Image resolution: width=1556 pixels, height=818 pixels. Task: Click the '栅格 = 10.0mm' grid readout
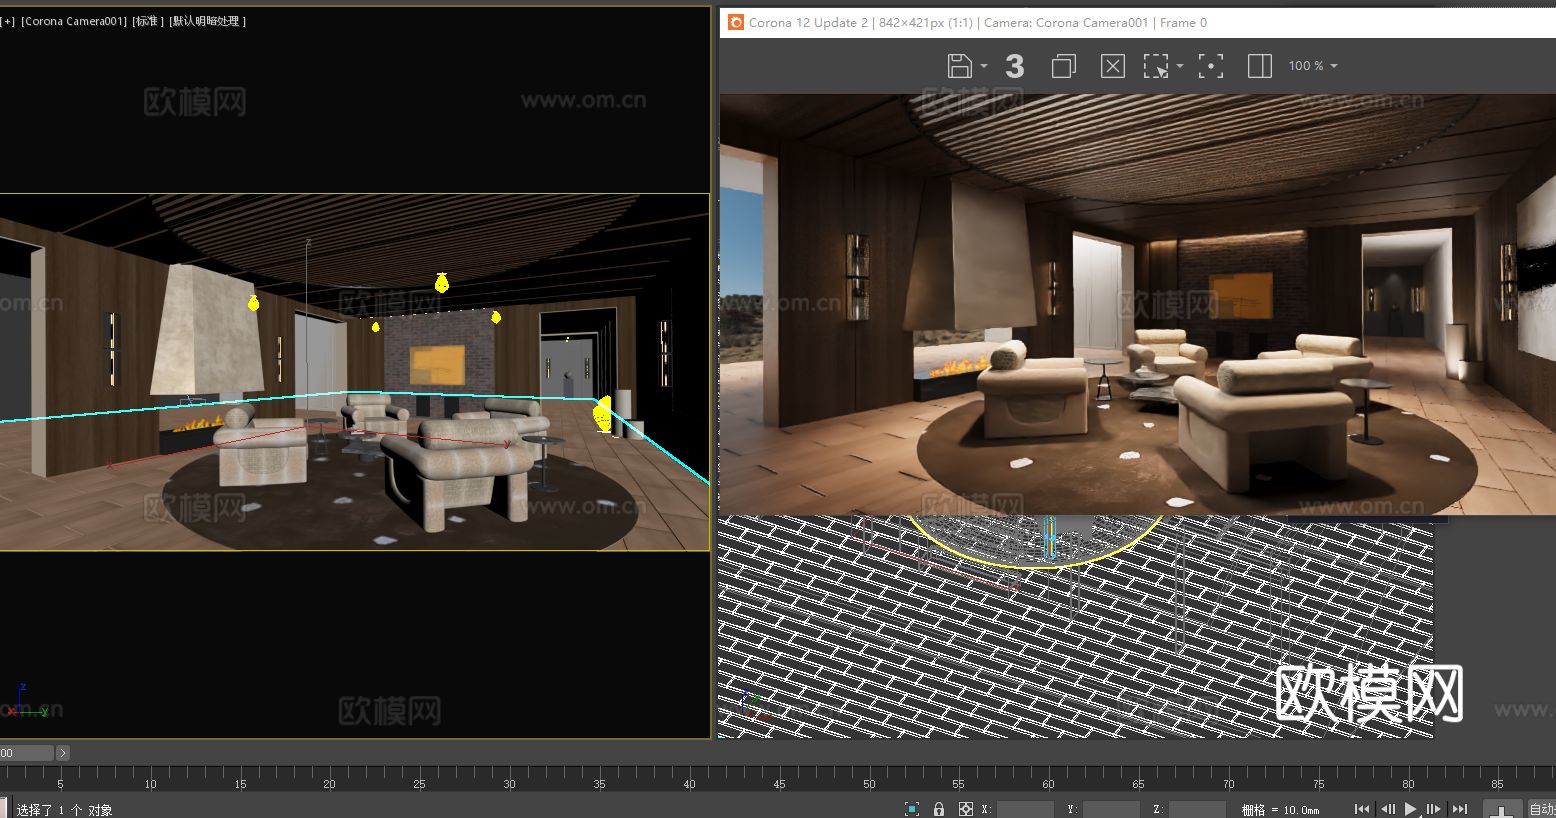click(x=1280, y=810)
